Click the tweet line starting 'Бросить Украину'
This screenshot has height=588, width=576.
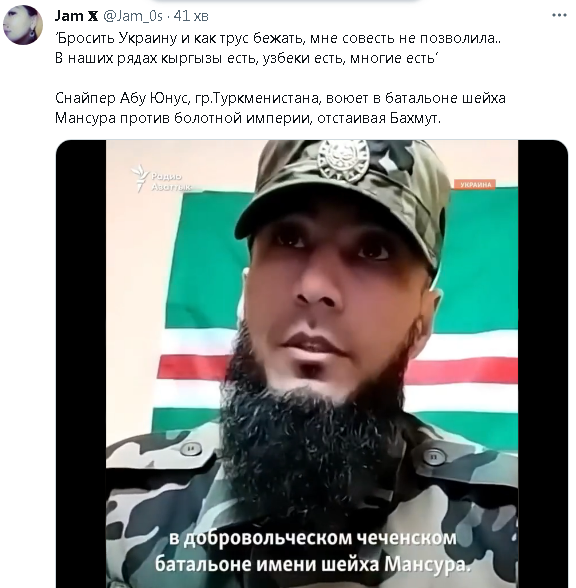[278, 38]
